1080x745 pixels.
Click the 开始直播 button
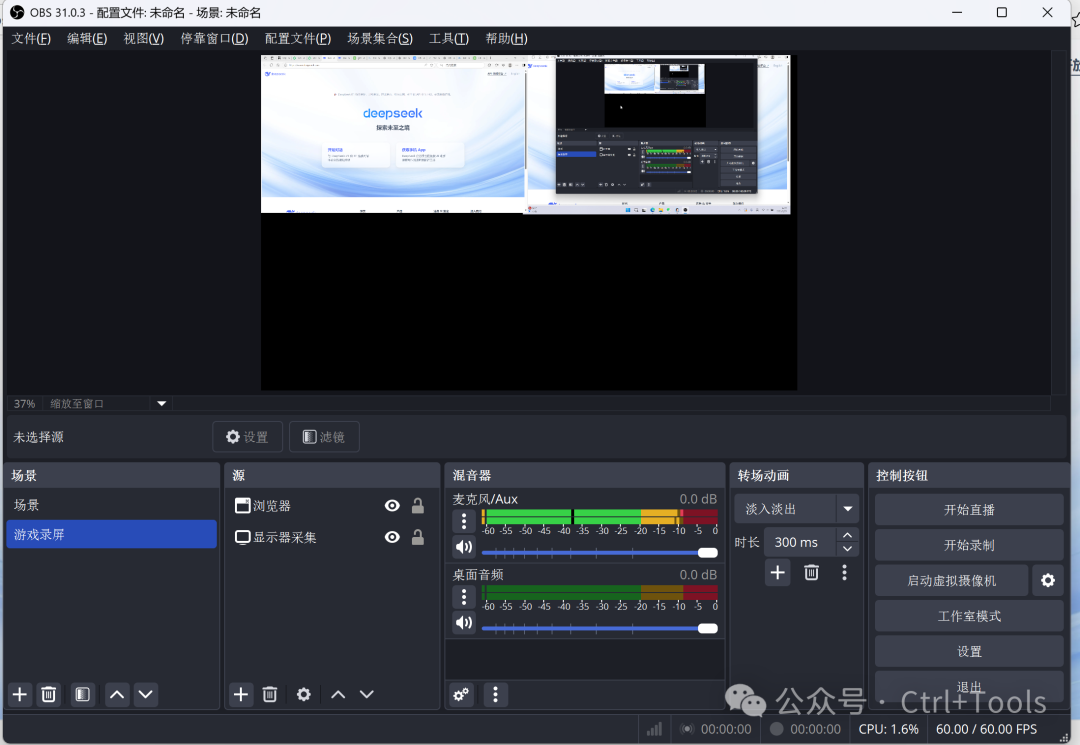pos(968,509)
